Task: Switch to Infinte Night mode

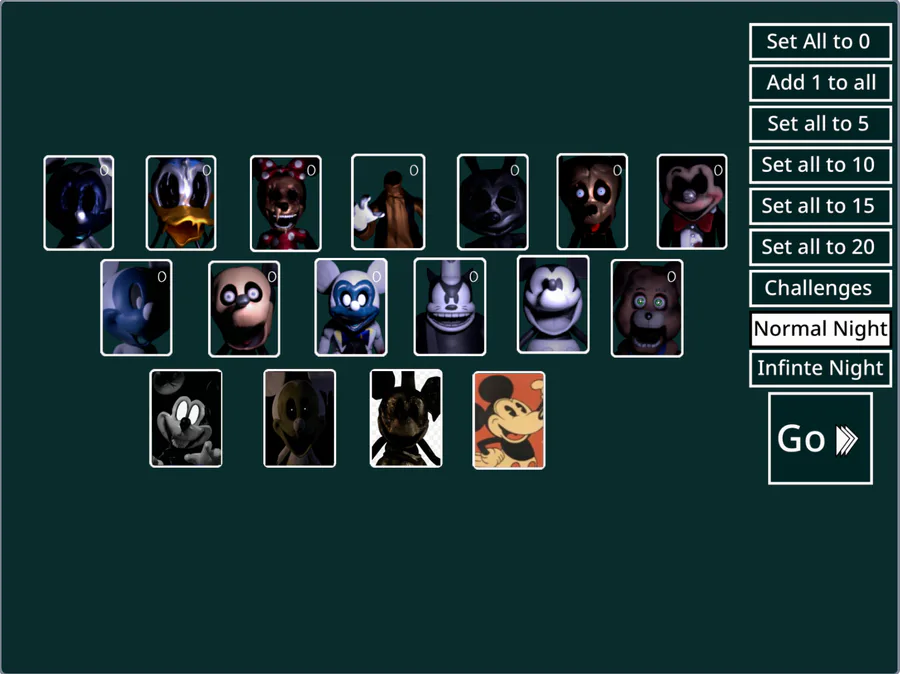Action: (820, 368)
